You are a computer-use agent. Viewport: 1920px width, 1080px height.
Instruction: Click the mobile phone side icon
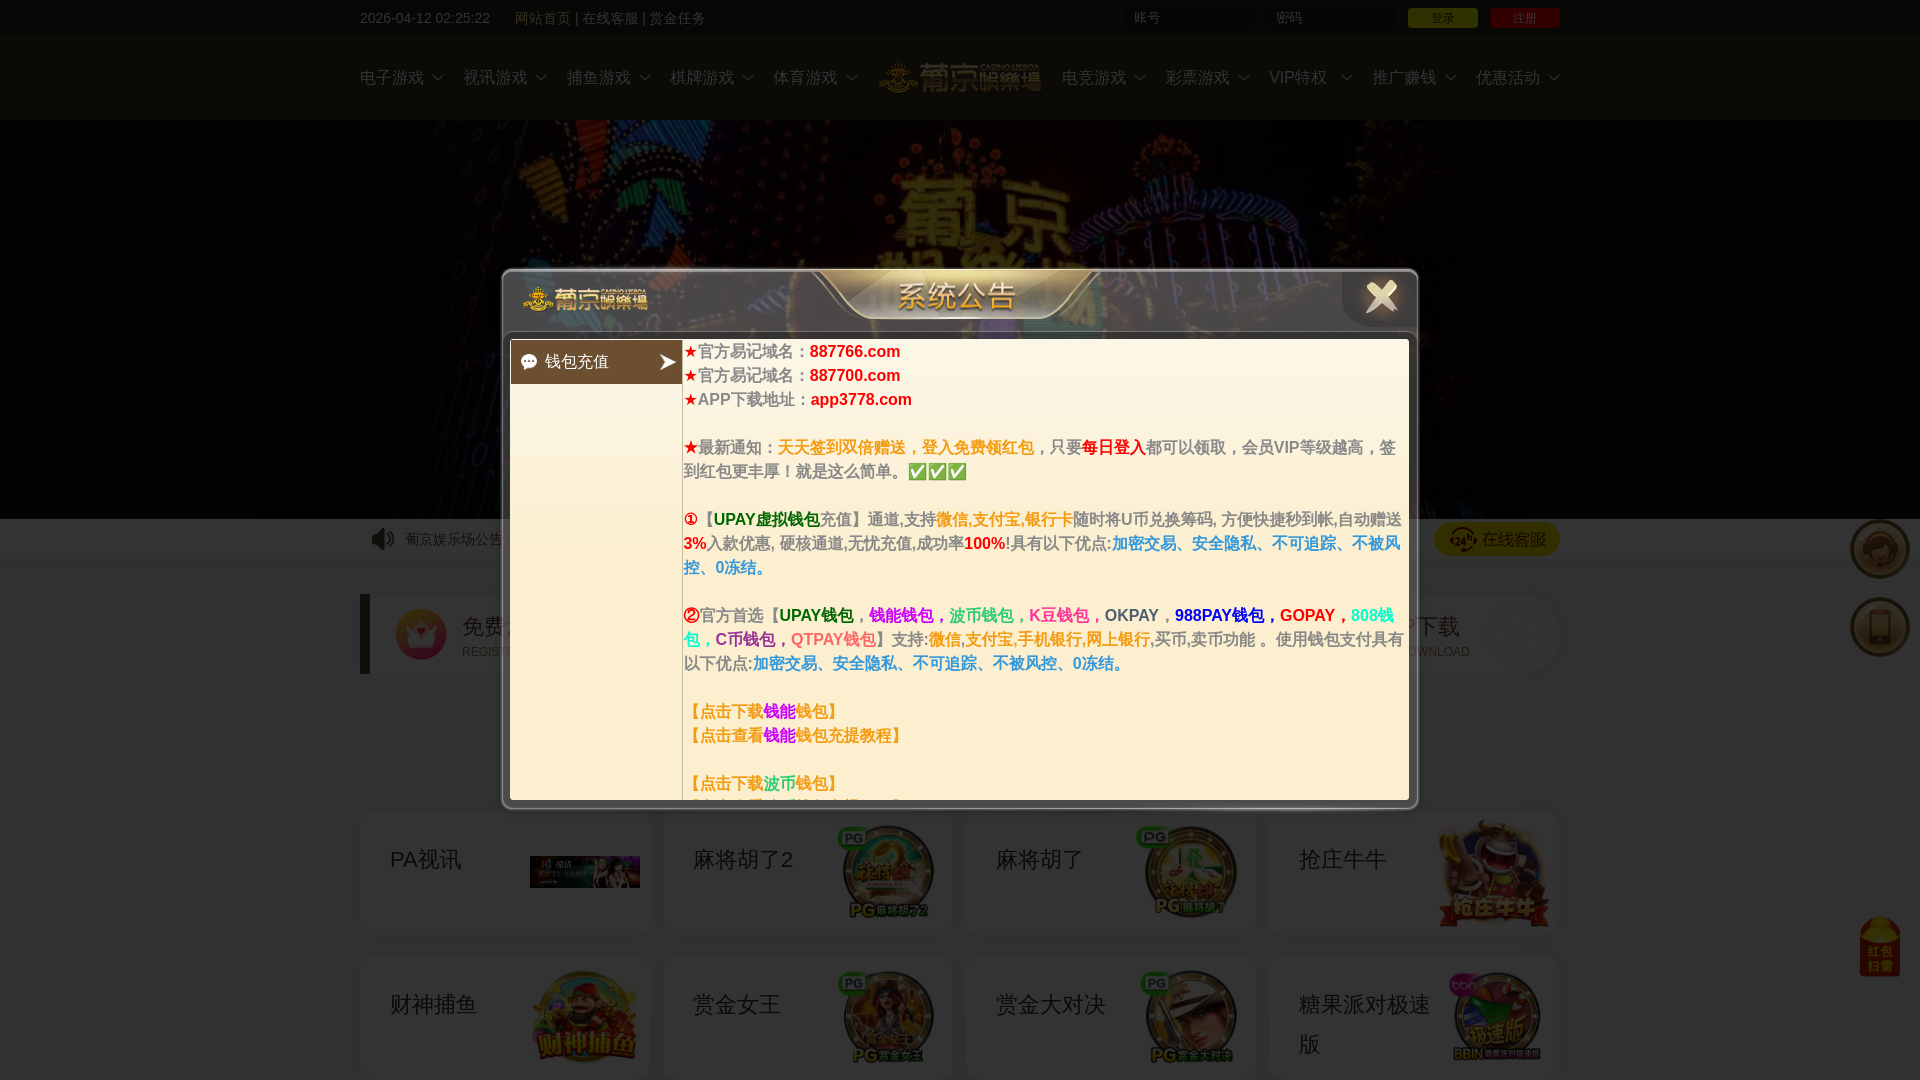1879,627
